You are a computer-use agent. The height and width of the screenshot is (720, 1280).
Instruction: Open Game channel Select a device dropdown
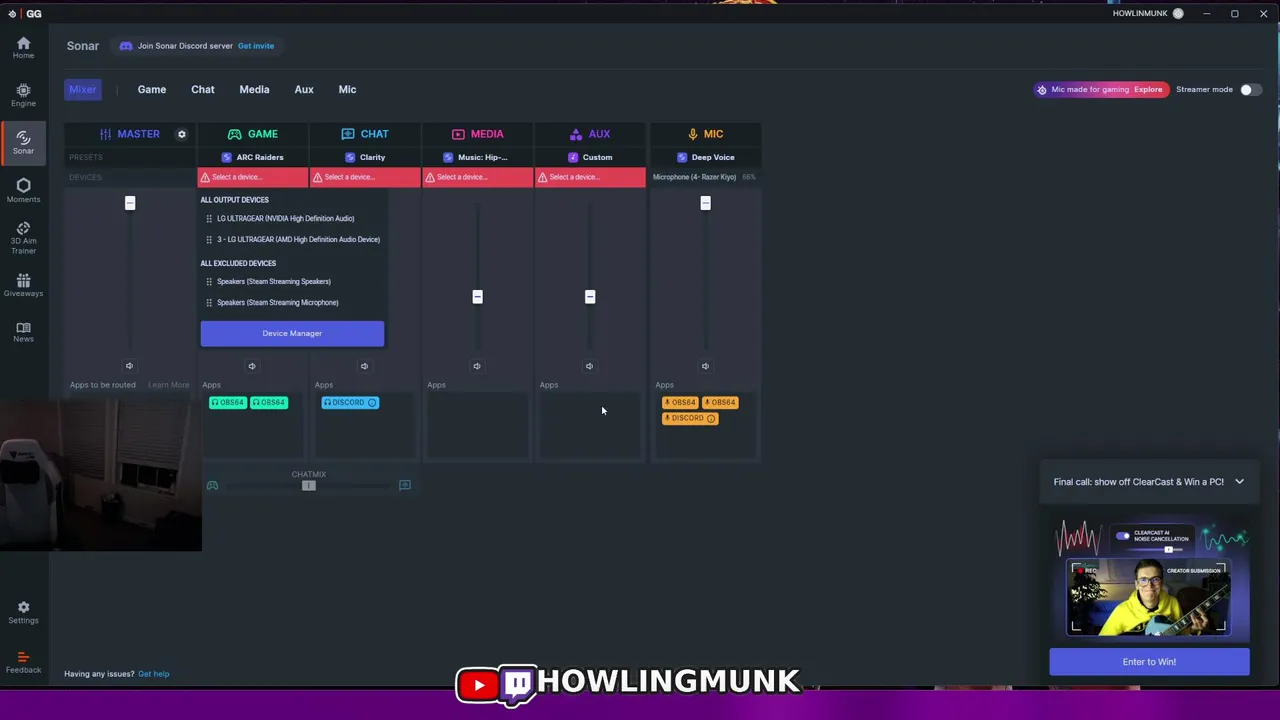click(x=253, y=177)
